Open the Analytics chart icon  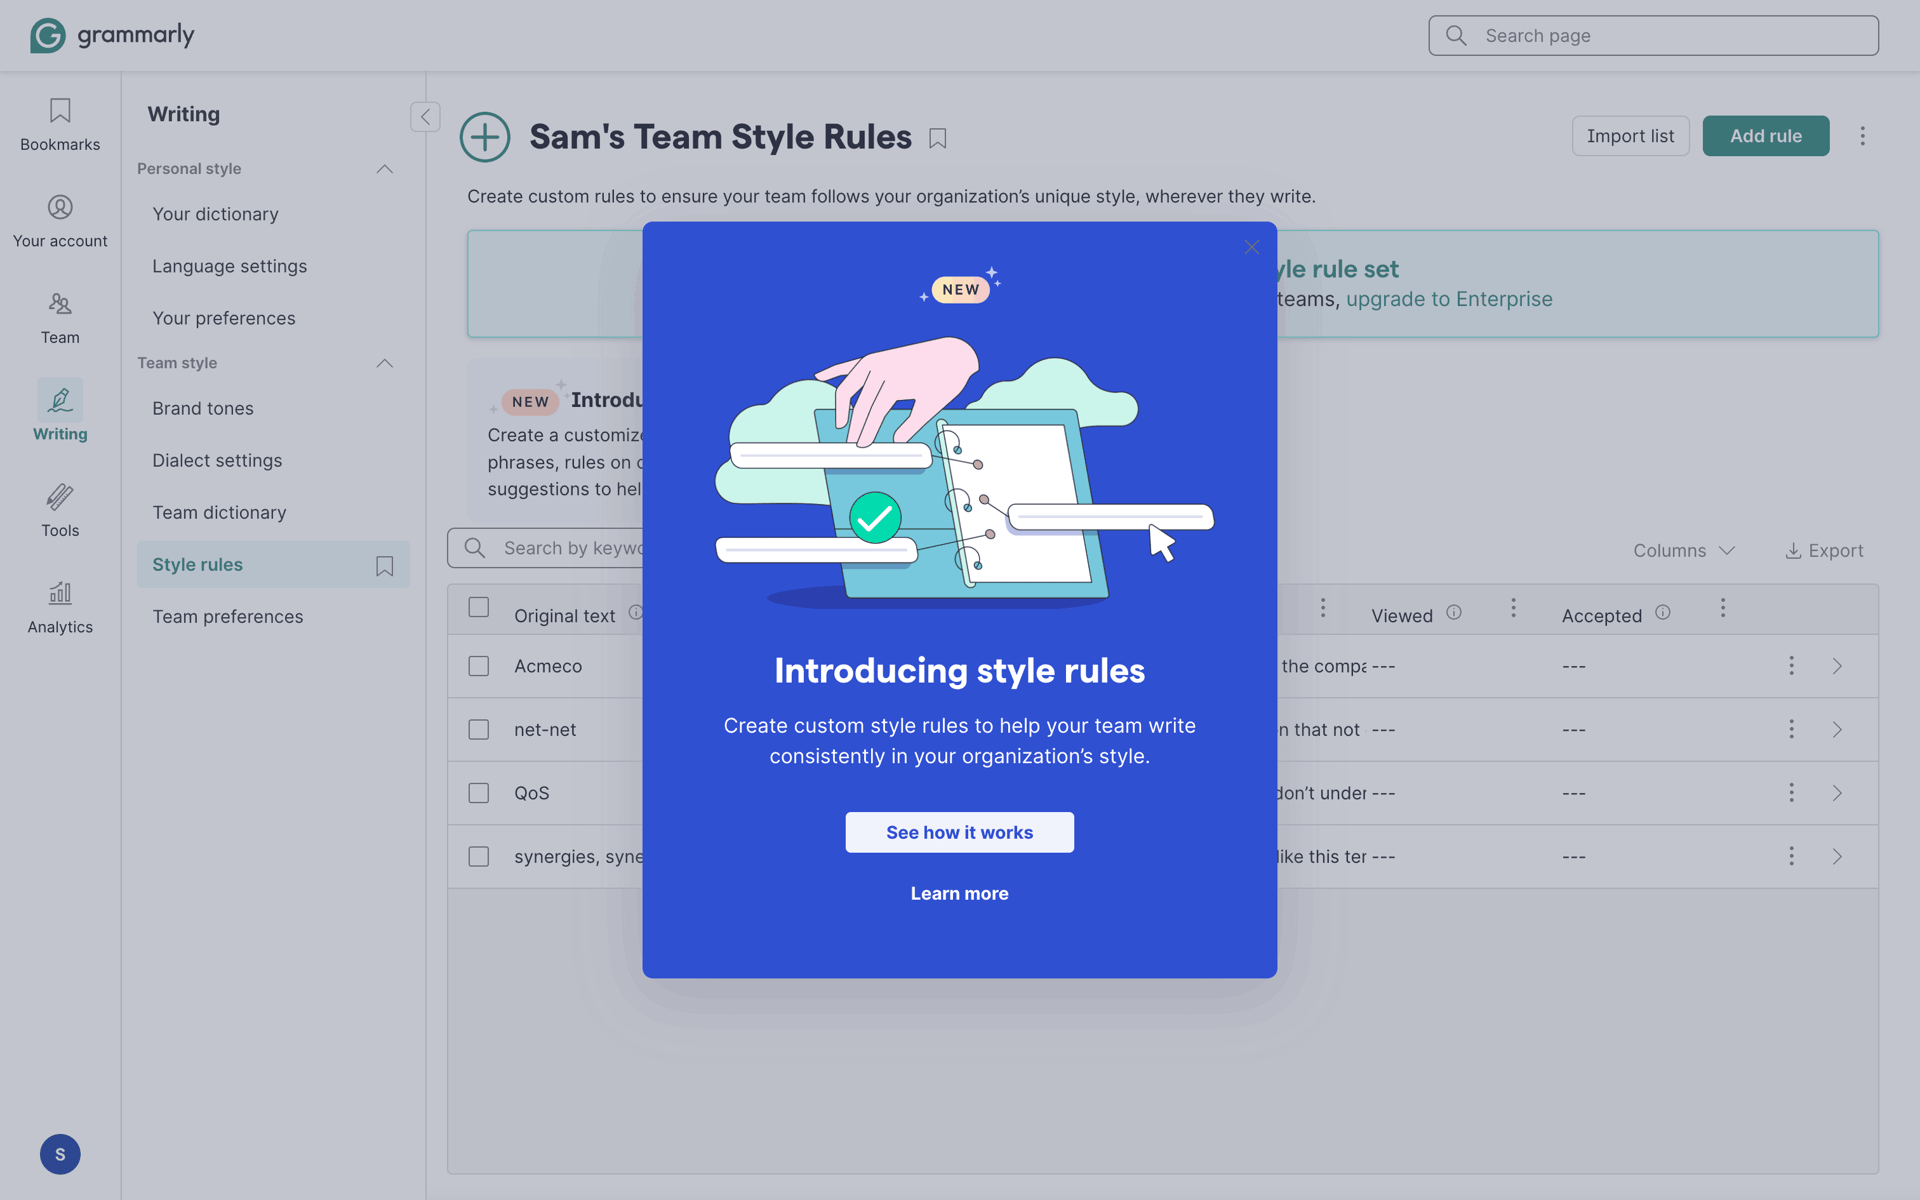60,594
